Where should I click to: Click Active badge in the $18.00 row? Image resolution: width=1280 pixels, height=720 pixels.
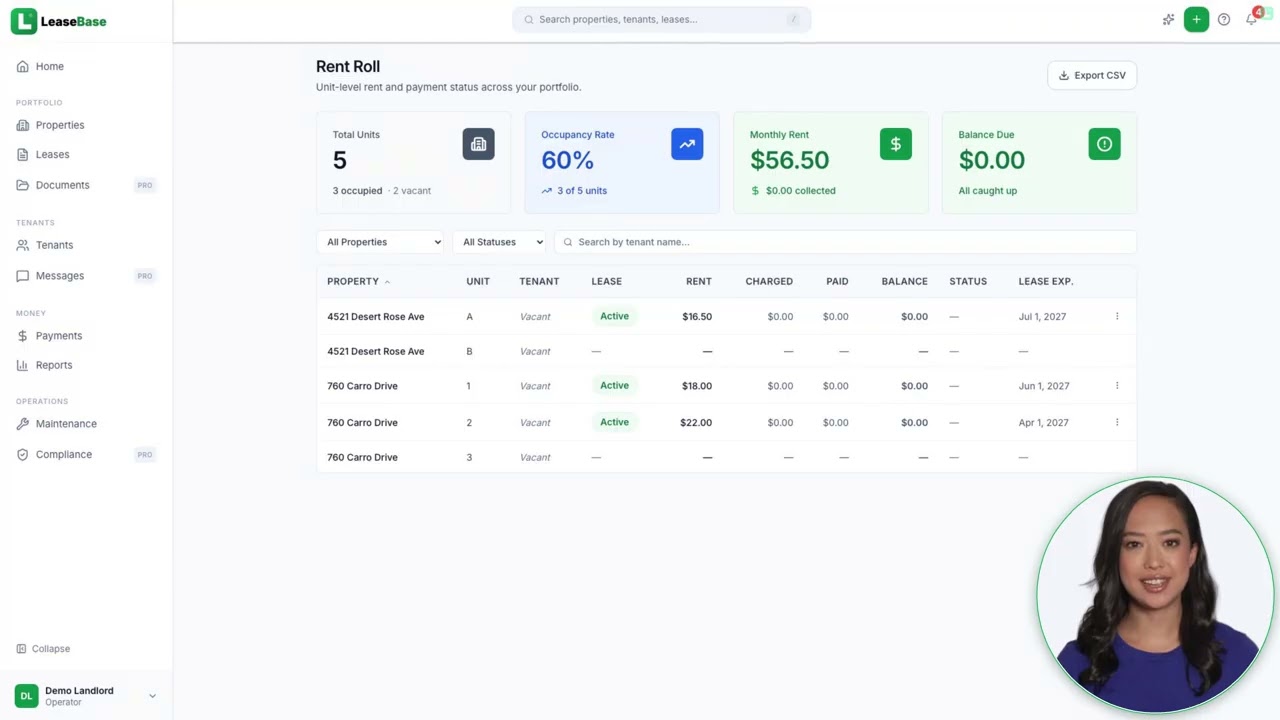(614, 386)
